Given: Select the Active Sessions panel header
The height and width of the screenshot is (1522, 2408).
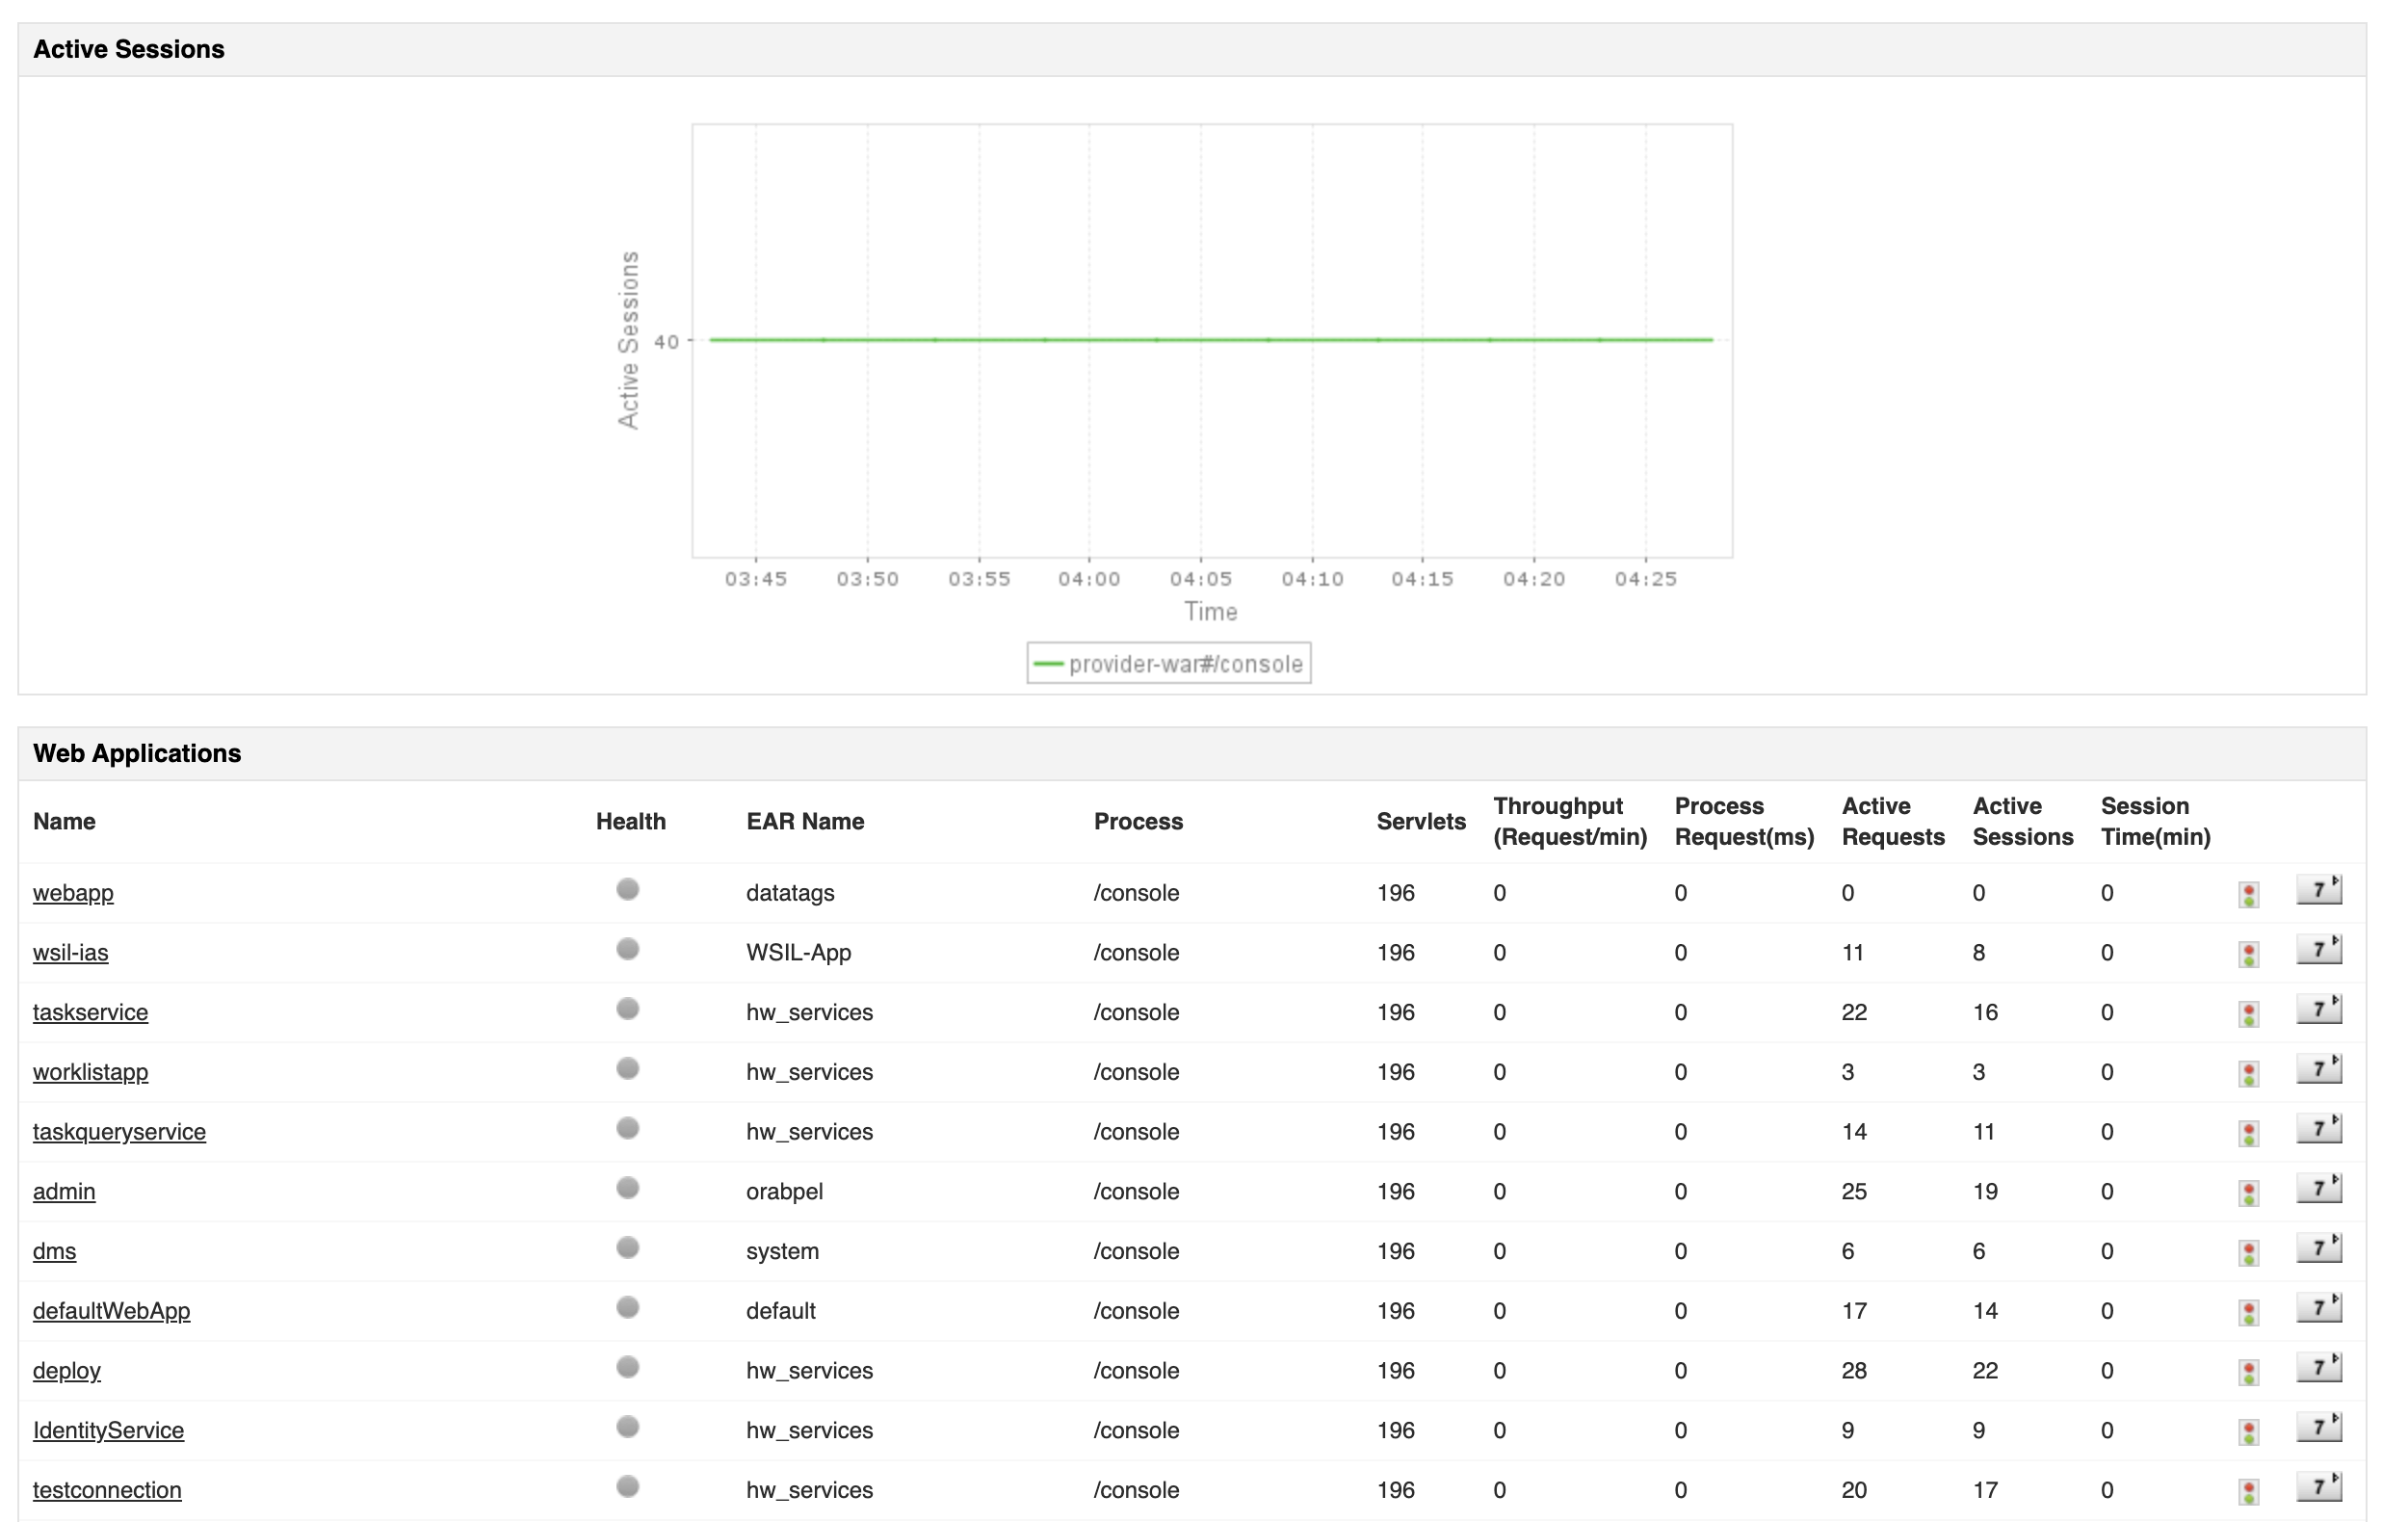Looking at the screenshot, I should [x=129, y=48].
